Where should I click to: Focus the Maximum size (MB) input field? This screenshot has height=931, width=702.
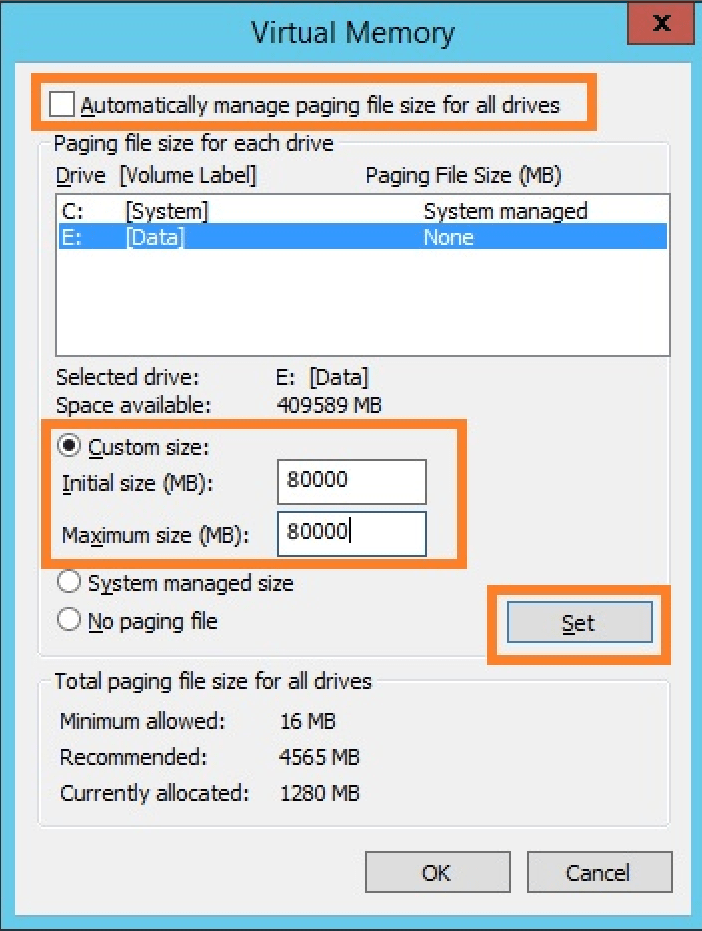352,533
